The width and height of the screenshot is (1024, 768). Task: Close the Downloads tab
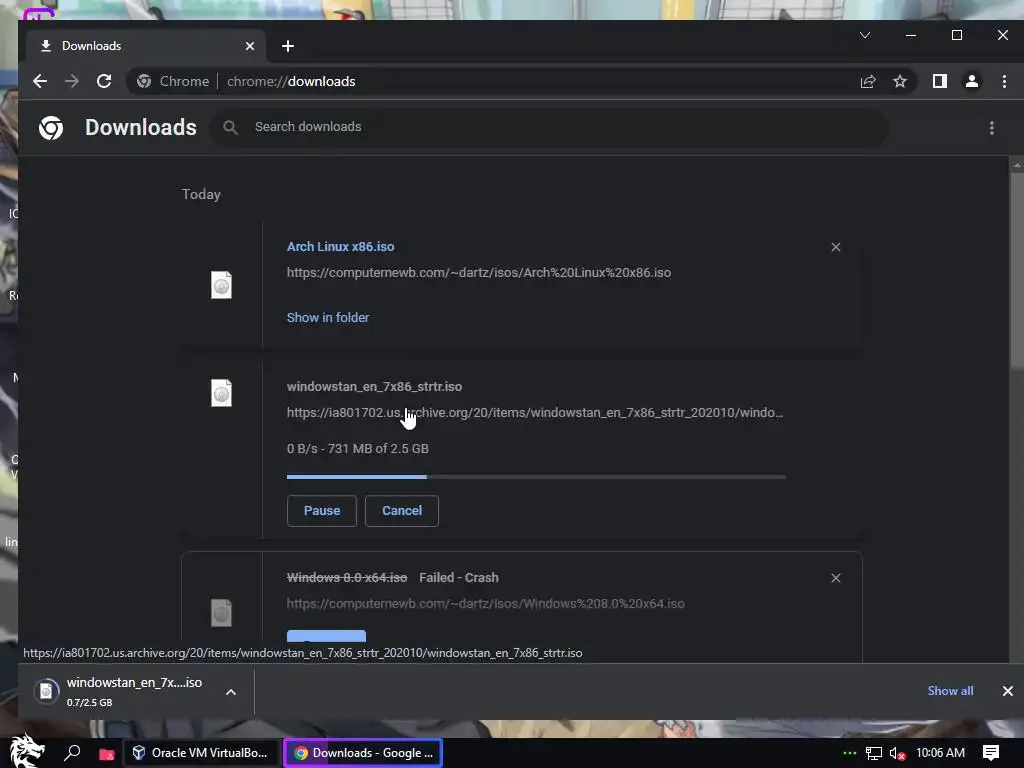[x=249, y=46]
